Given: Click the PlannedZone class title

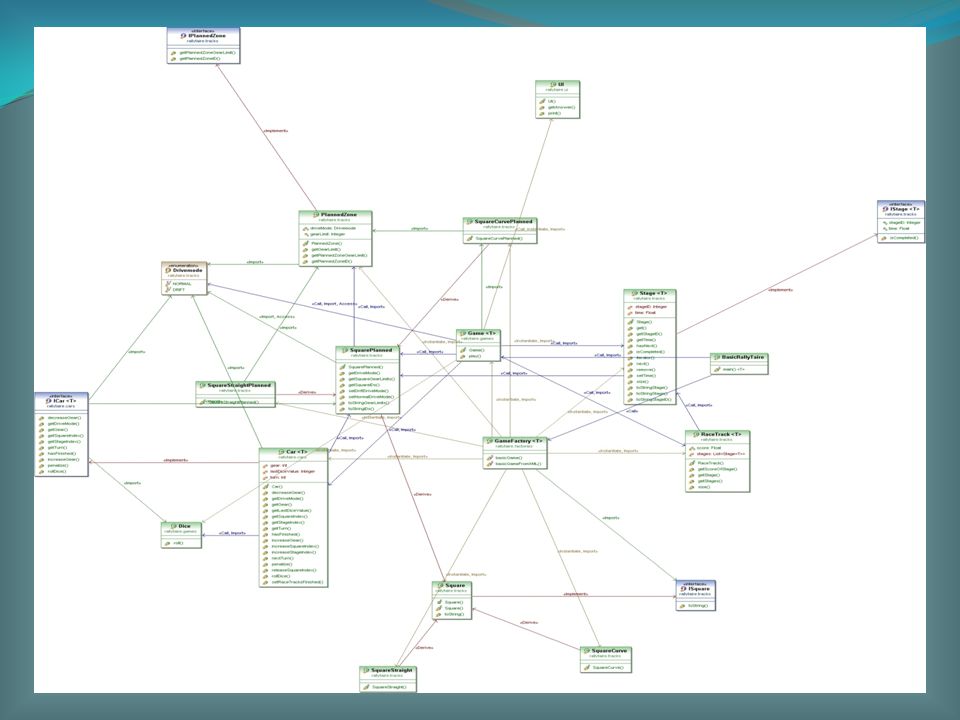Looking at the screenshot, I should click(339, 215).
